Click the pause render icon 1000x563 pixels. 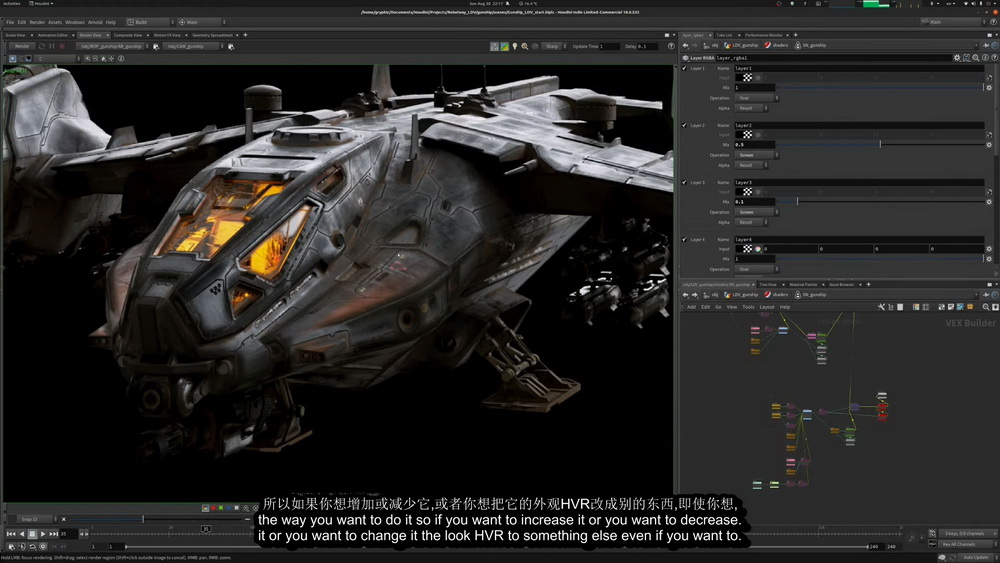(52, 47)
